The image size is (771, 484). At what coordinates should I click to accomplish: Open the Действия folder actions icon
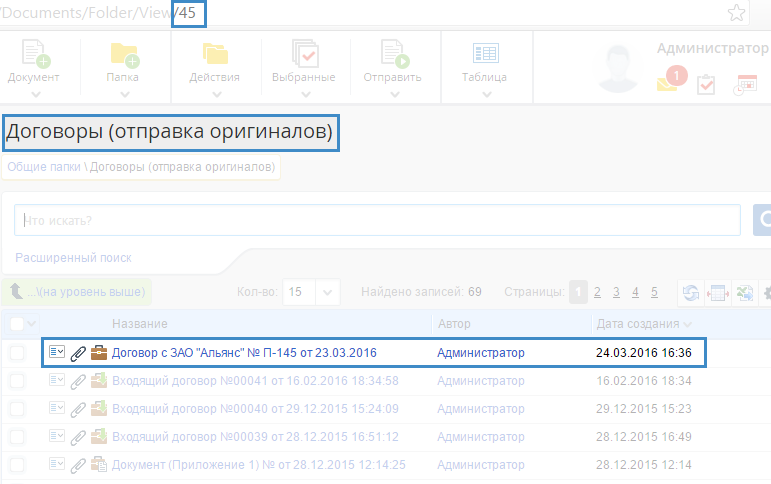[x=215, y=54]
